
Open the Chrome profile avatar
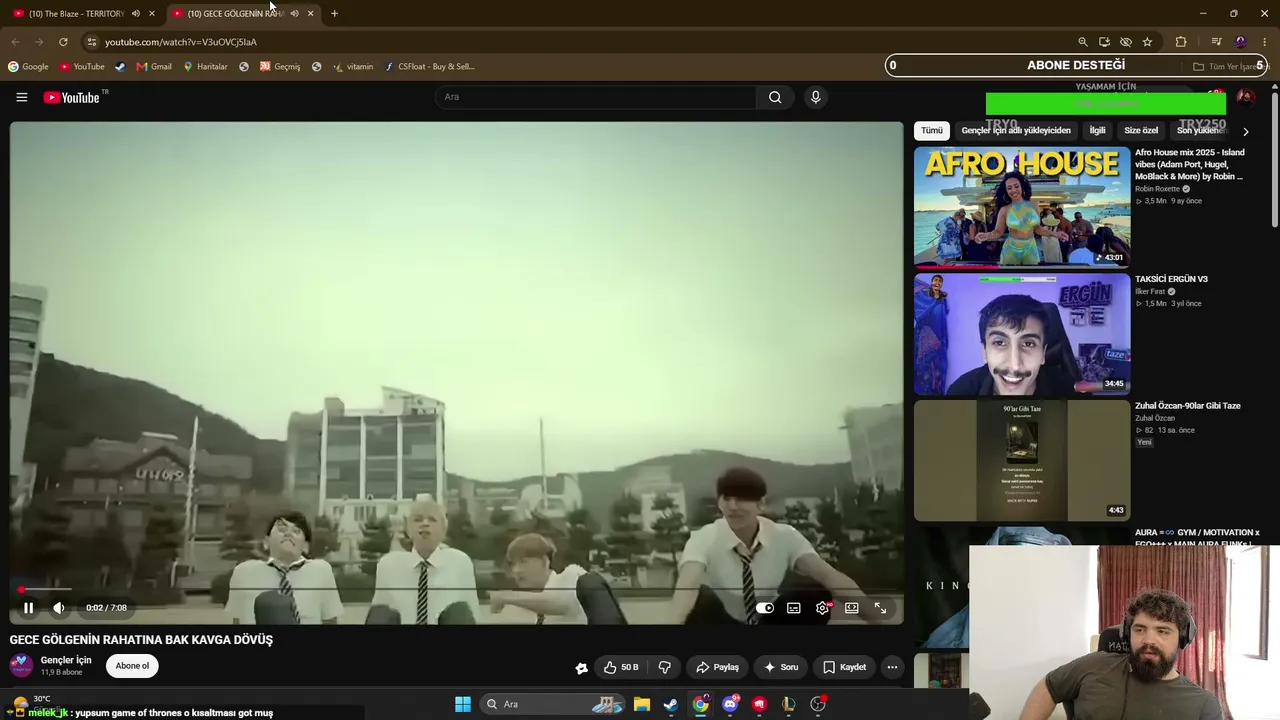(x=1241, y=42)
